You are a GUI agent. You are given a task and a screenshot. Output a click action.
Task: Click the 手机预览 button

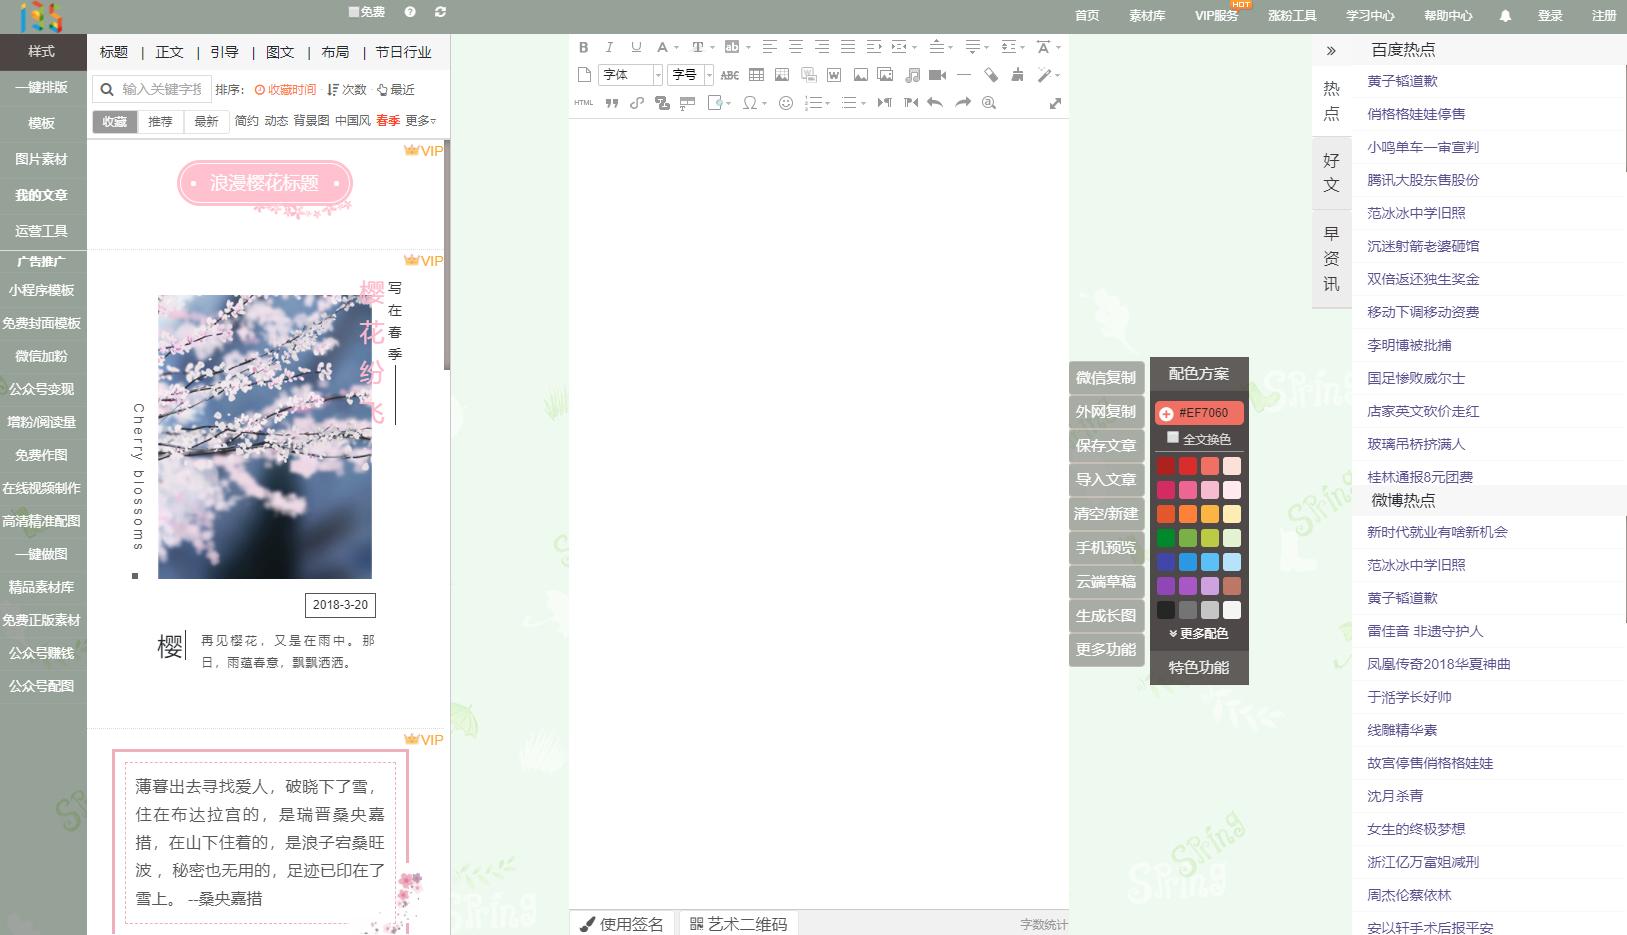(1105, 548)
